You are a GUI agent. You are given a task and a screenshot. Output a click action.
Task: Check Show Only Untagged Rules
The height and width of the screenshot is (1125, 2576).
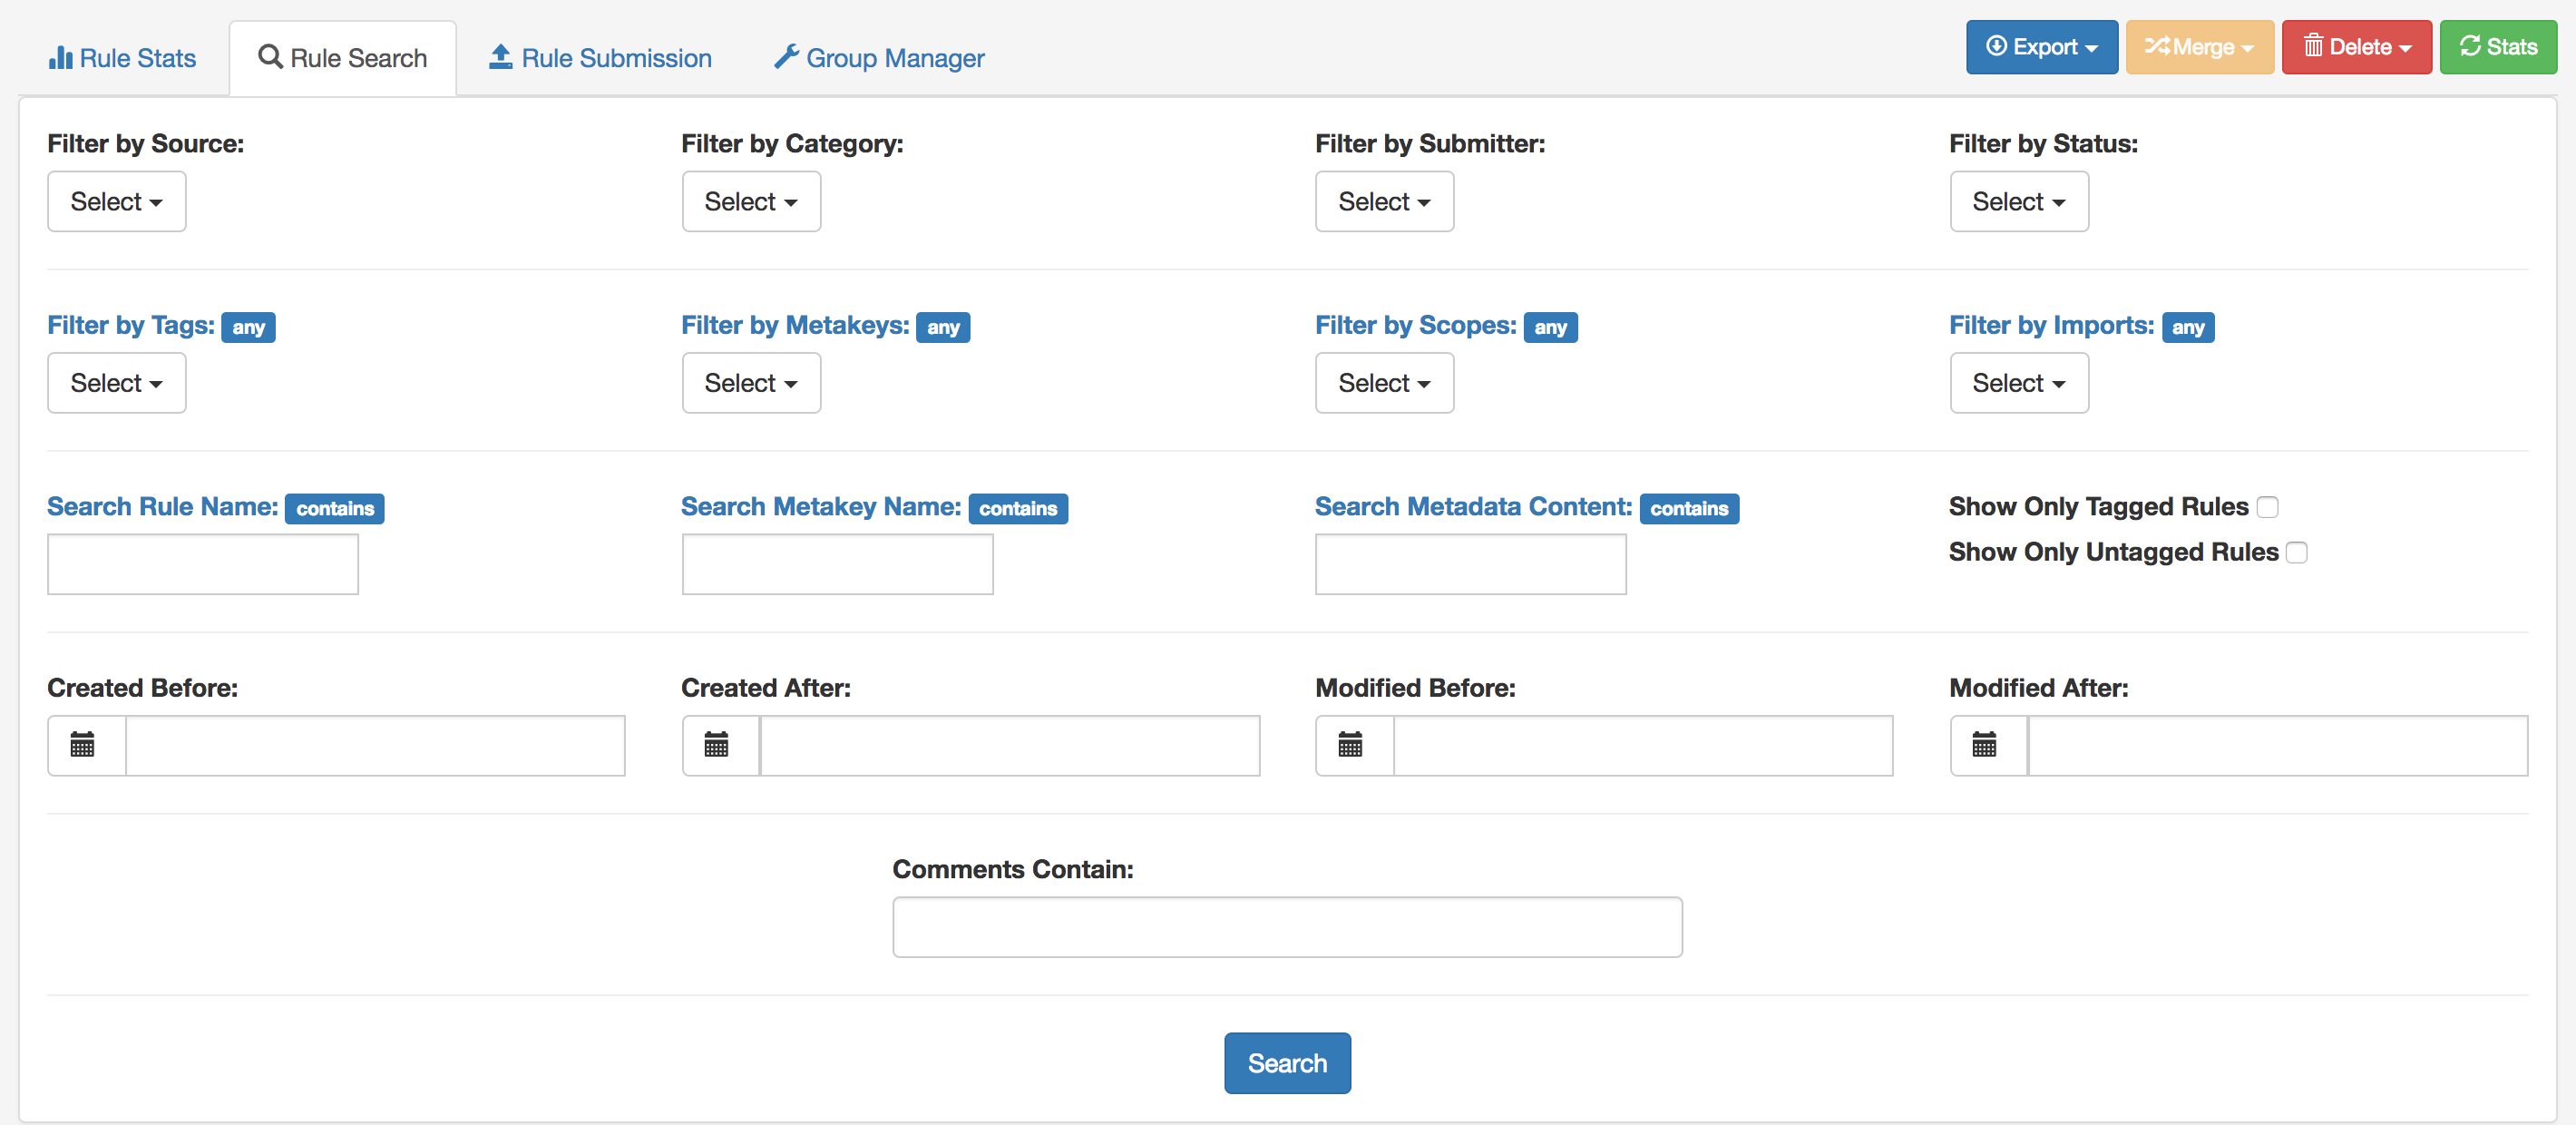click(x=2297, y=553)
